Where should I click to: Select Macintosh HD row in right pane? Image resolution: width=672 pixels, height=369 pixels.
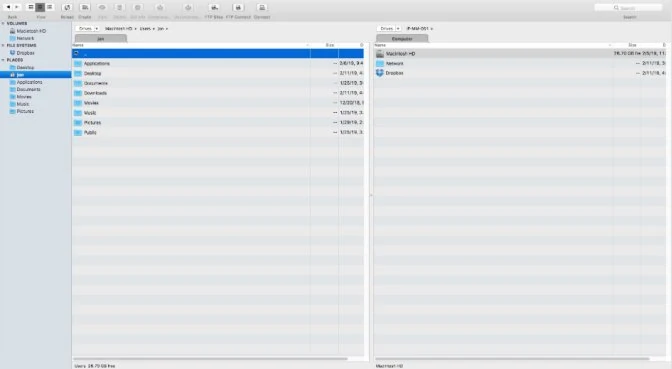[x=520, y=54]
